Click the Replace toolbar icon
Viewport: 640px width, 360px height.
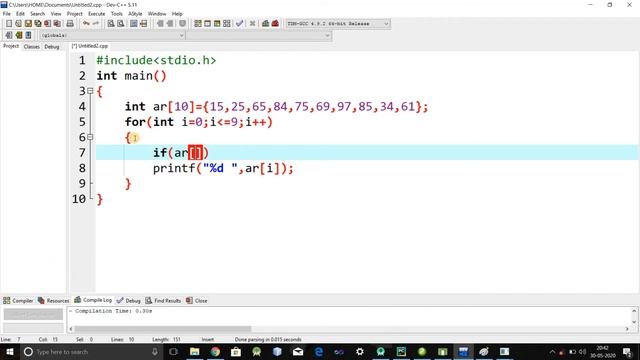coord(120,24)
